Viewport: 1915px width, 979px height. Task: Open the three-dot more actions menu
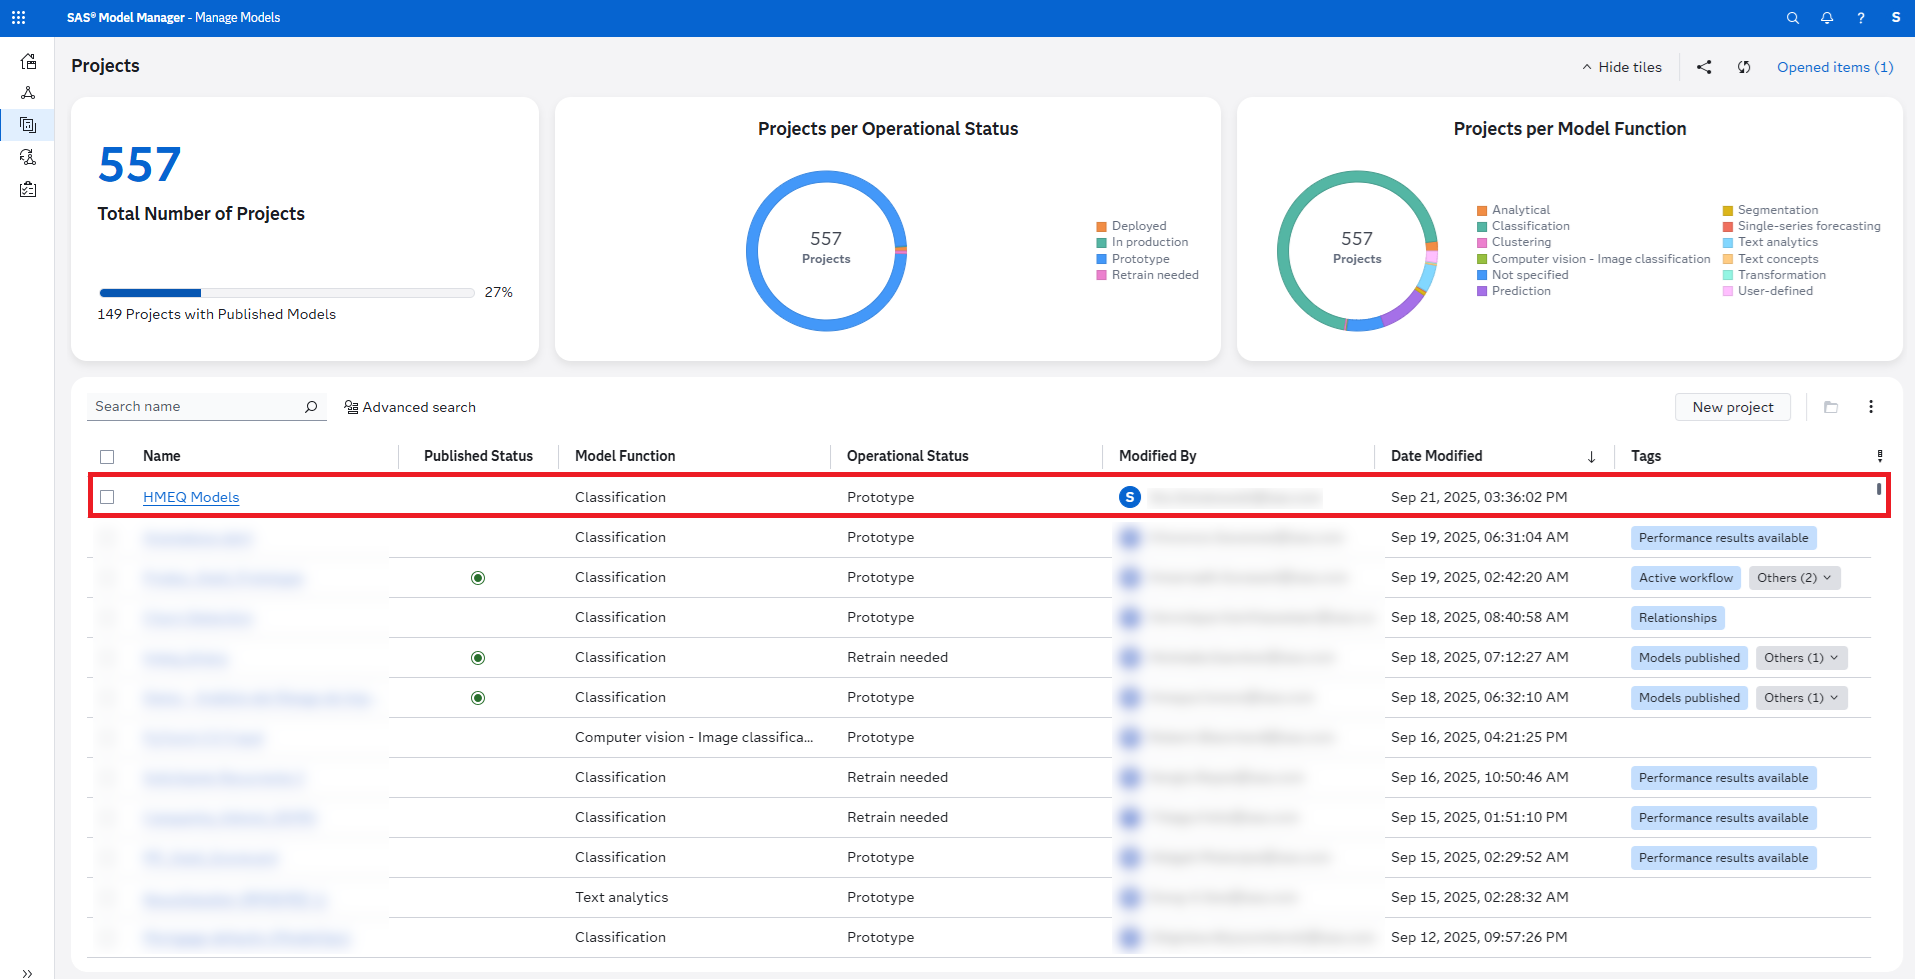pyautogui.click(x=1871, y=407)
